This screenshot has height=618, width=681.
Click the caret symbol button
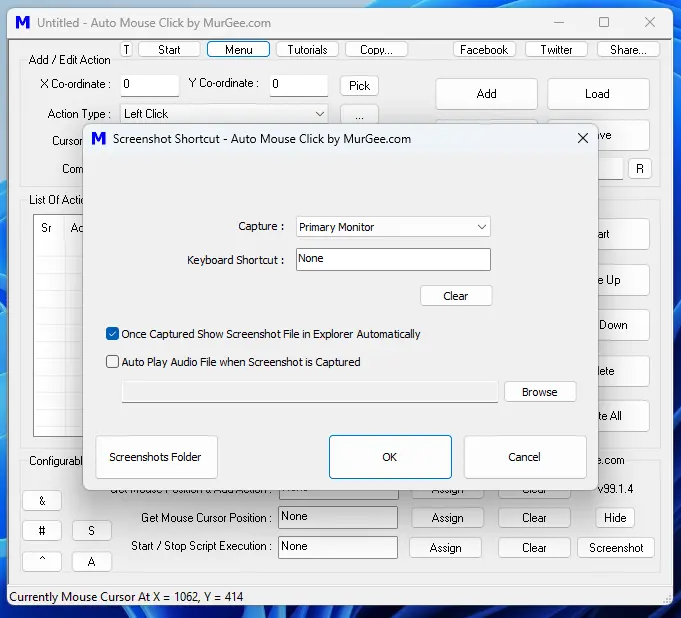(42, 561)
